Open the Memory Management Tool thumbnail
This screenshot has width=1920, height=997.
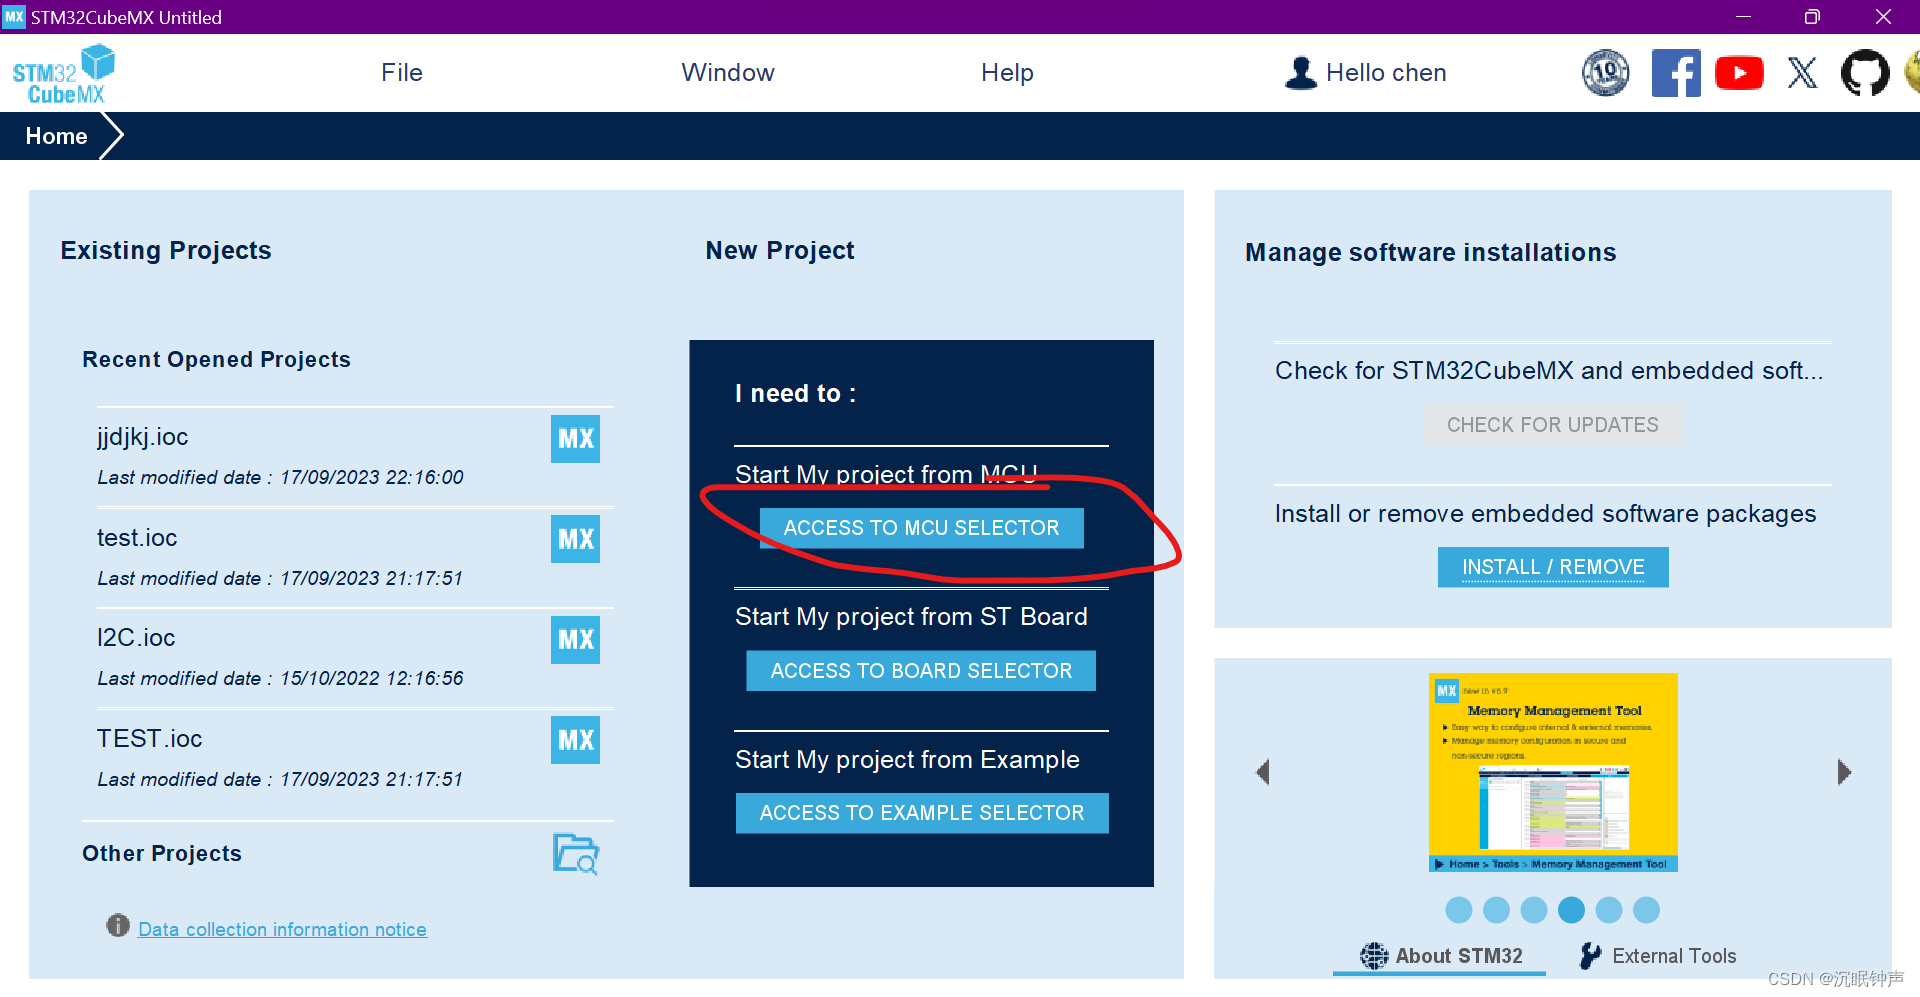pos(1553,773)
